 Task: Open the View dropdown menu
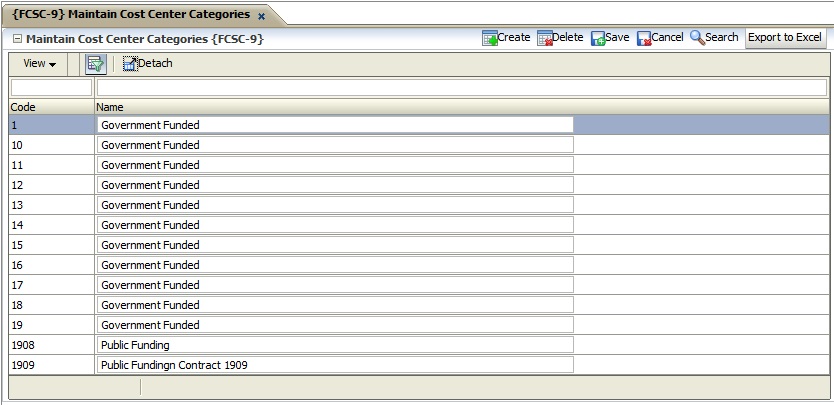(39, 64)
